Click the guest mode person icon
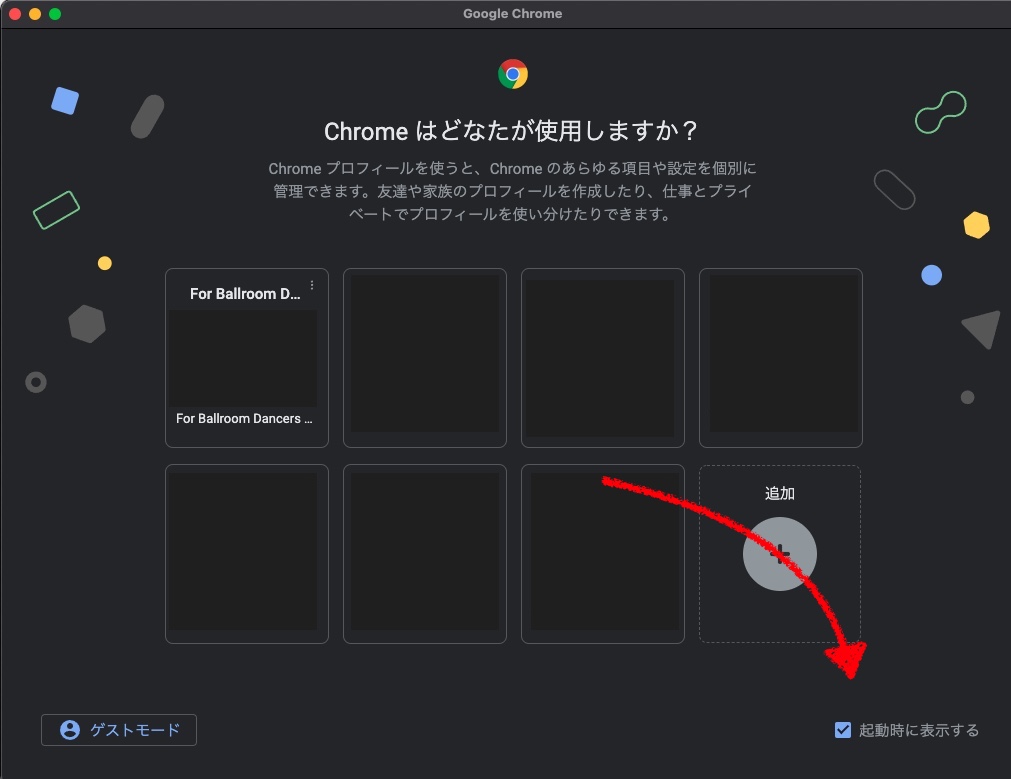 click(x=70, y=730)
